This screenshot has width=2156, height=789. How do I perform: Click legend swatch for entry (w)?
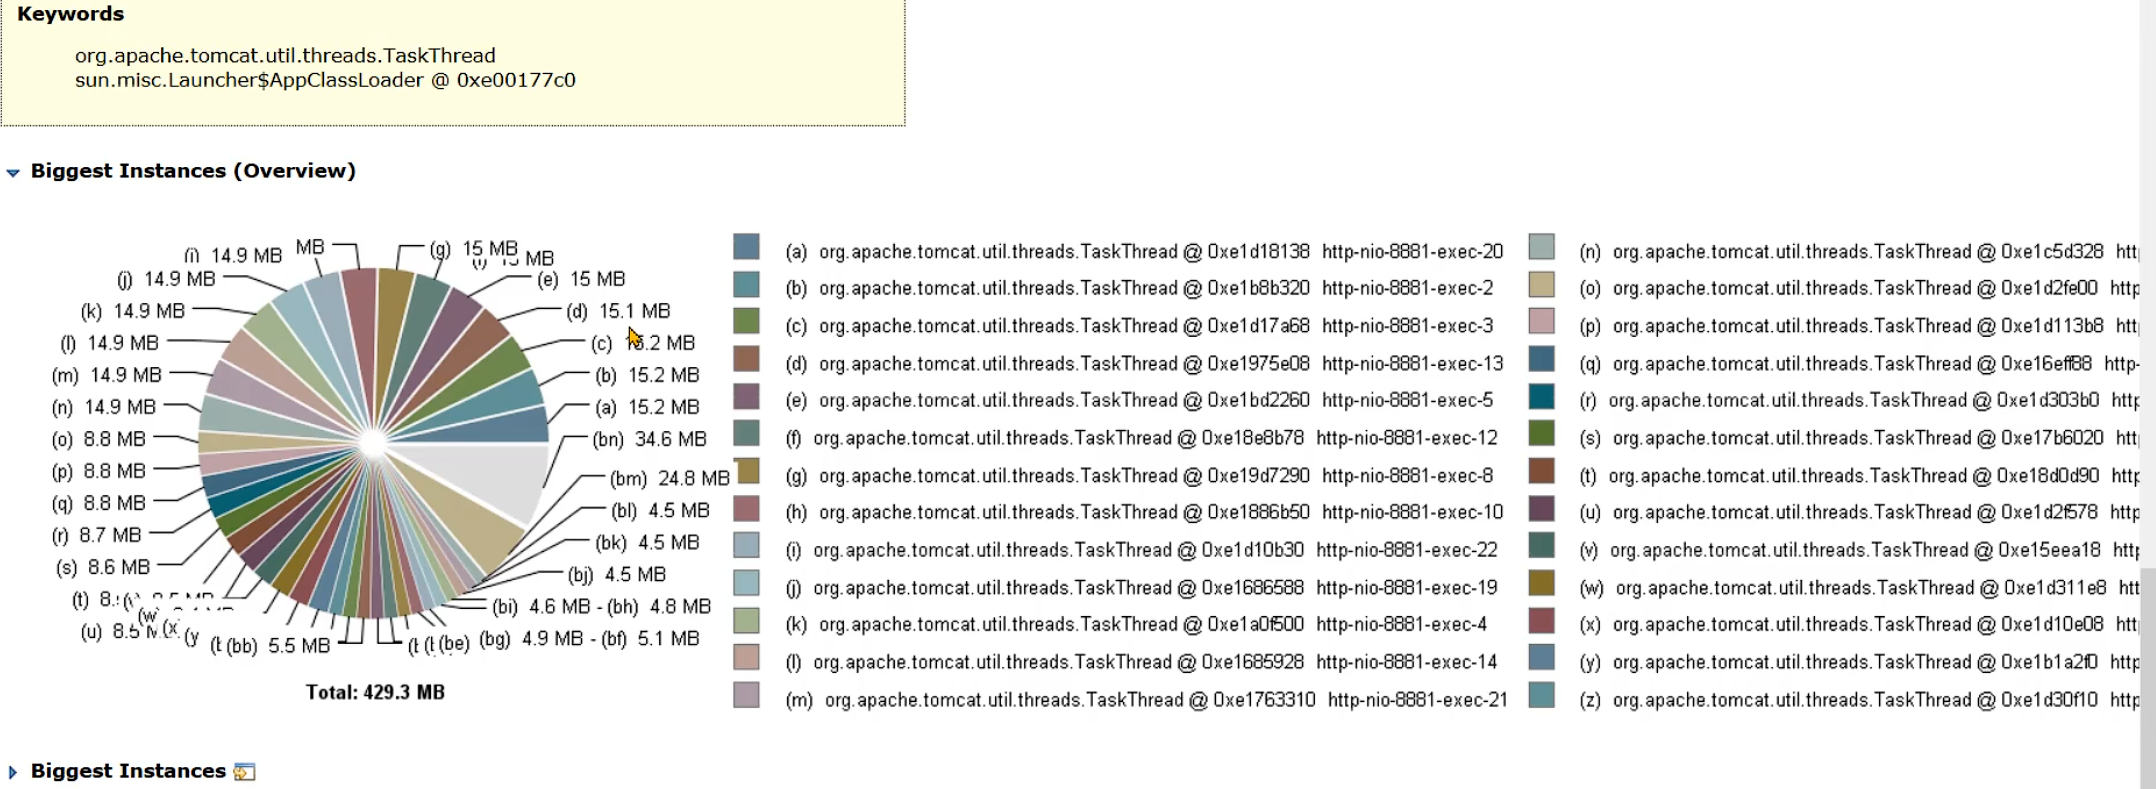pos(1542,583)
